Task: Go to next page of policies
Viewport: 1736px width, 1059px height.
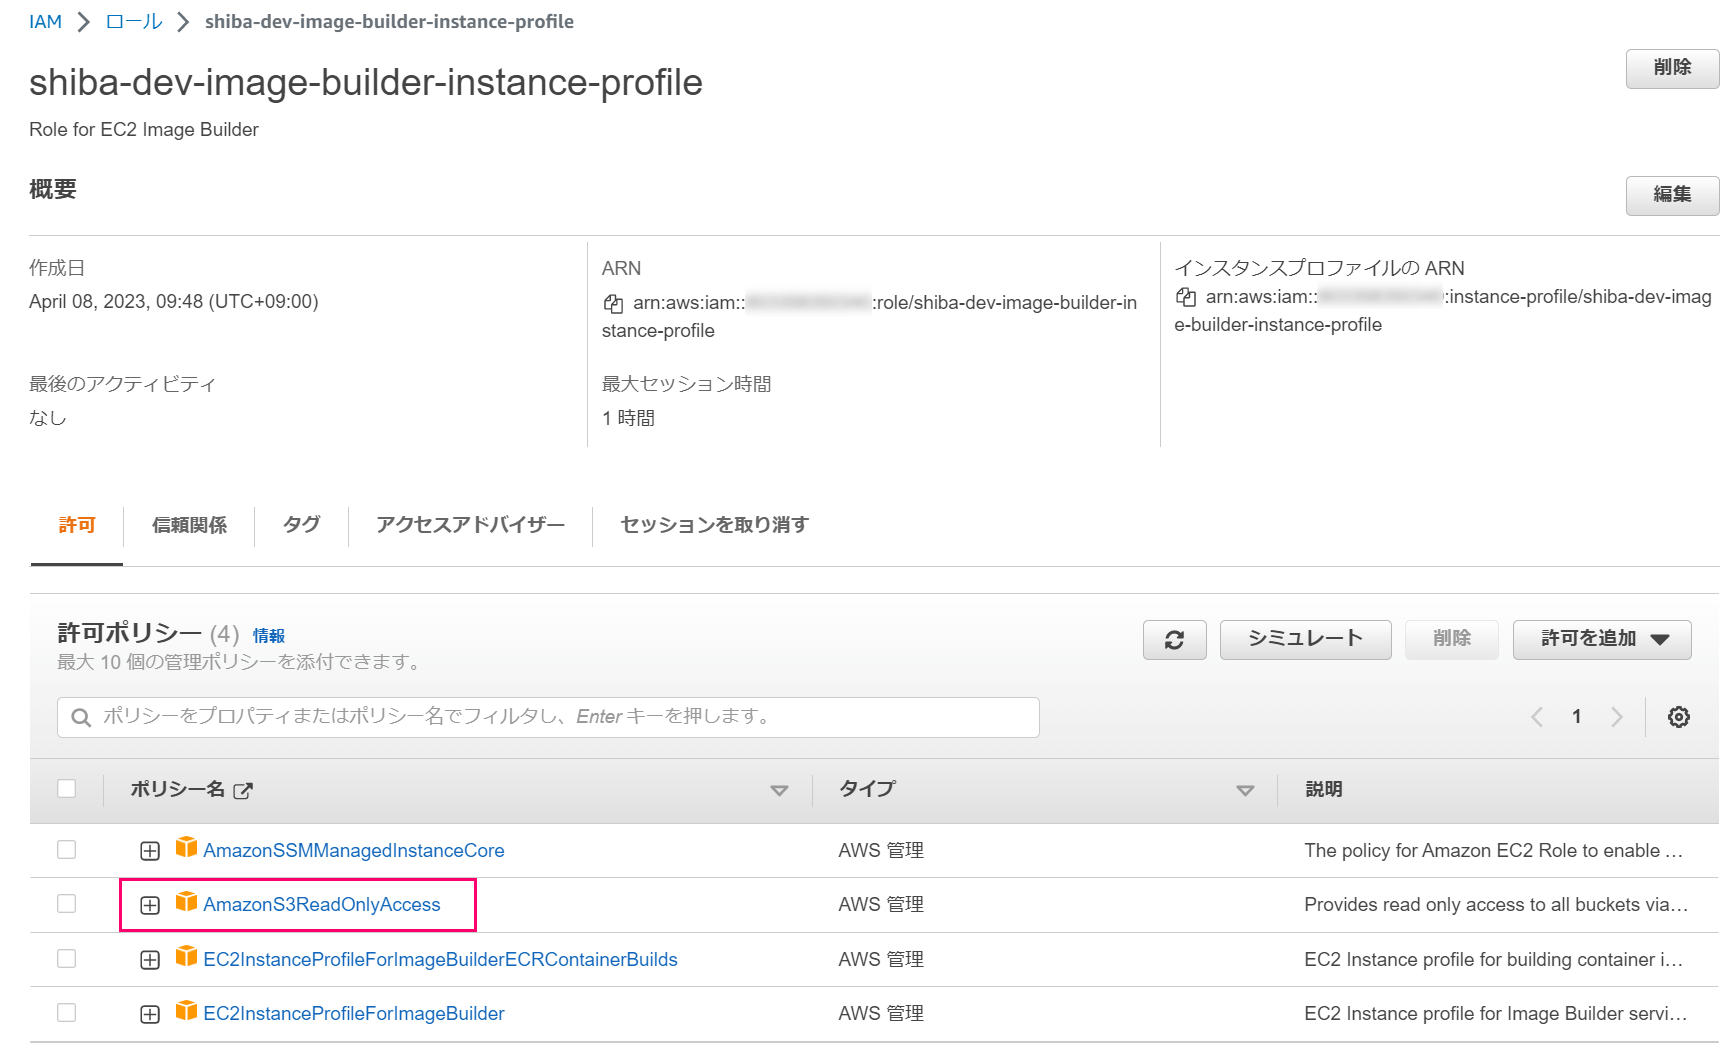Action: pyautogui.click(x=1616, y=717)
